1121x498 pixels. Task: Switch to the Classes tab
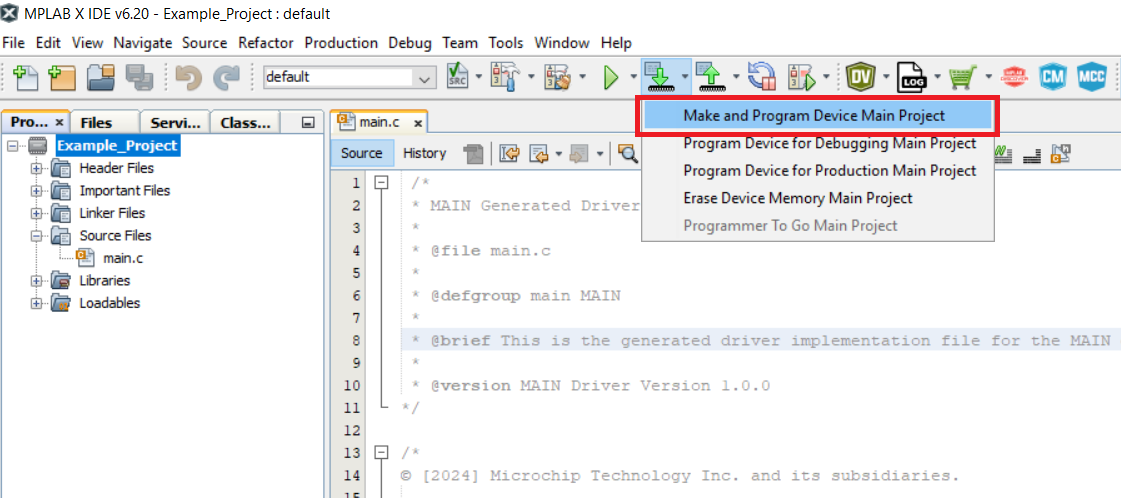coord(245,123)
